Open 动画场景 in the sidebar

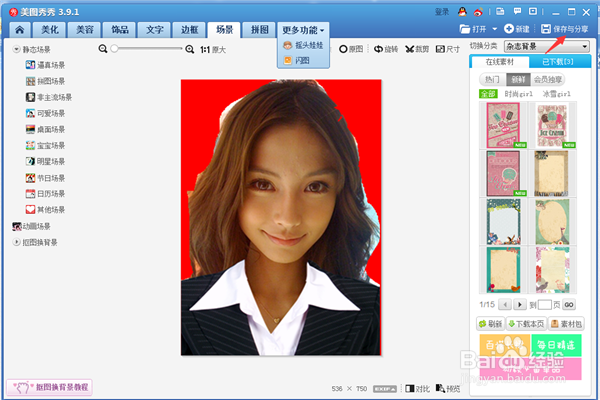coord(31,226)
